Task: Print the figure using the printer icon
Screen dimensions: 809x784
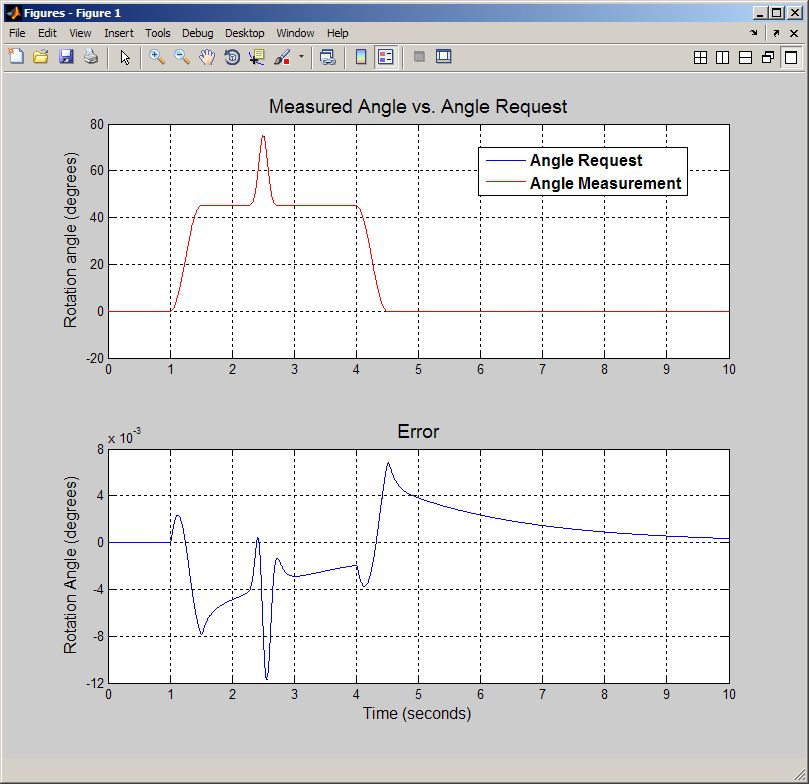Action: (x=91, y=57)
